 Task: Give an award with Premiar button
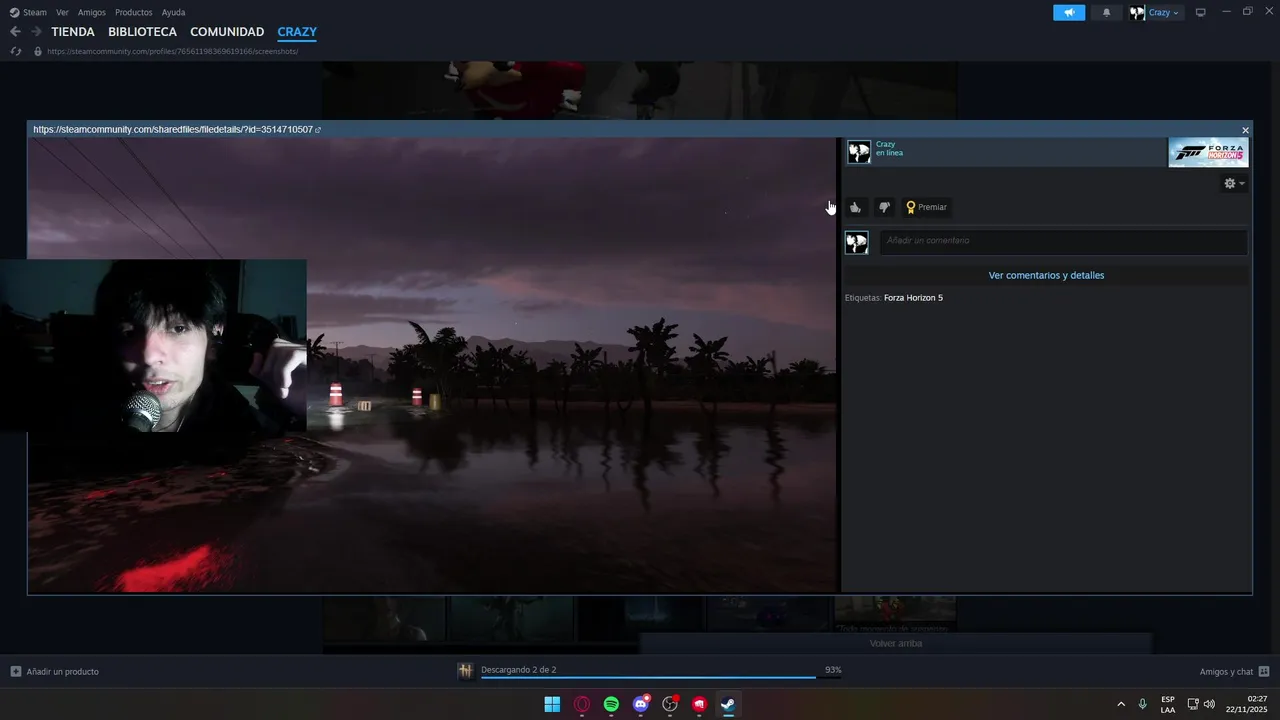927,207
